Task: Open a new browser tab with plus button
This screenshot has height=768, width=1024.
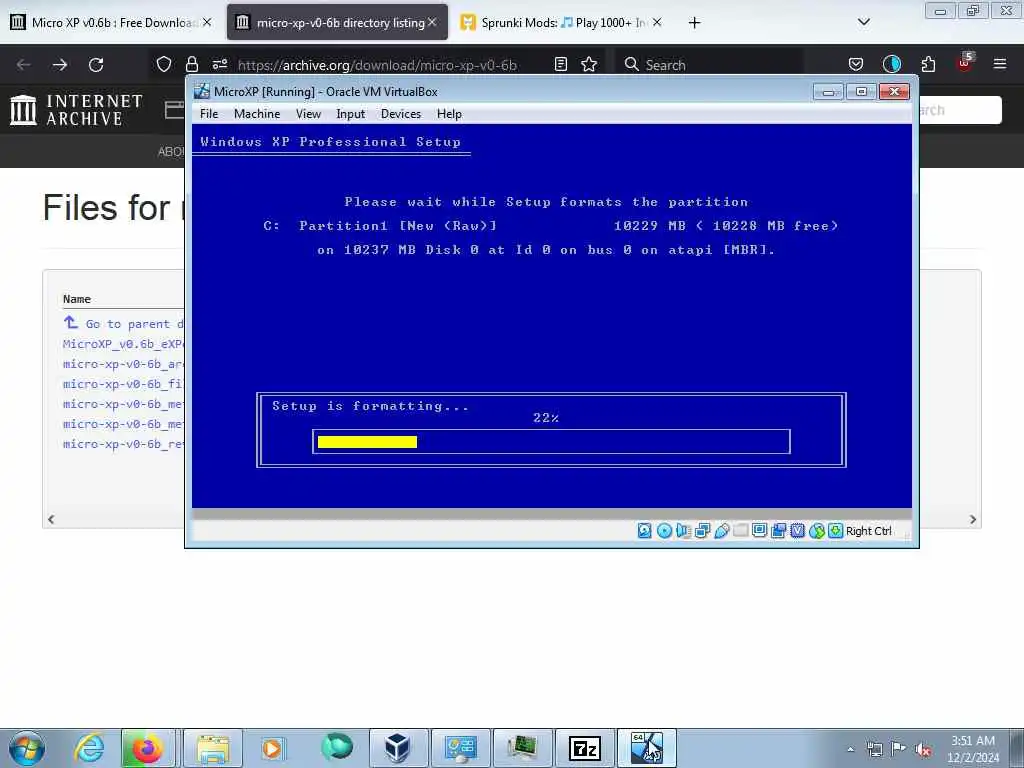Action: pyautogui.click(x=694, y=23)
